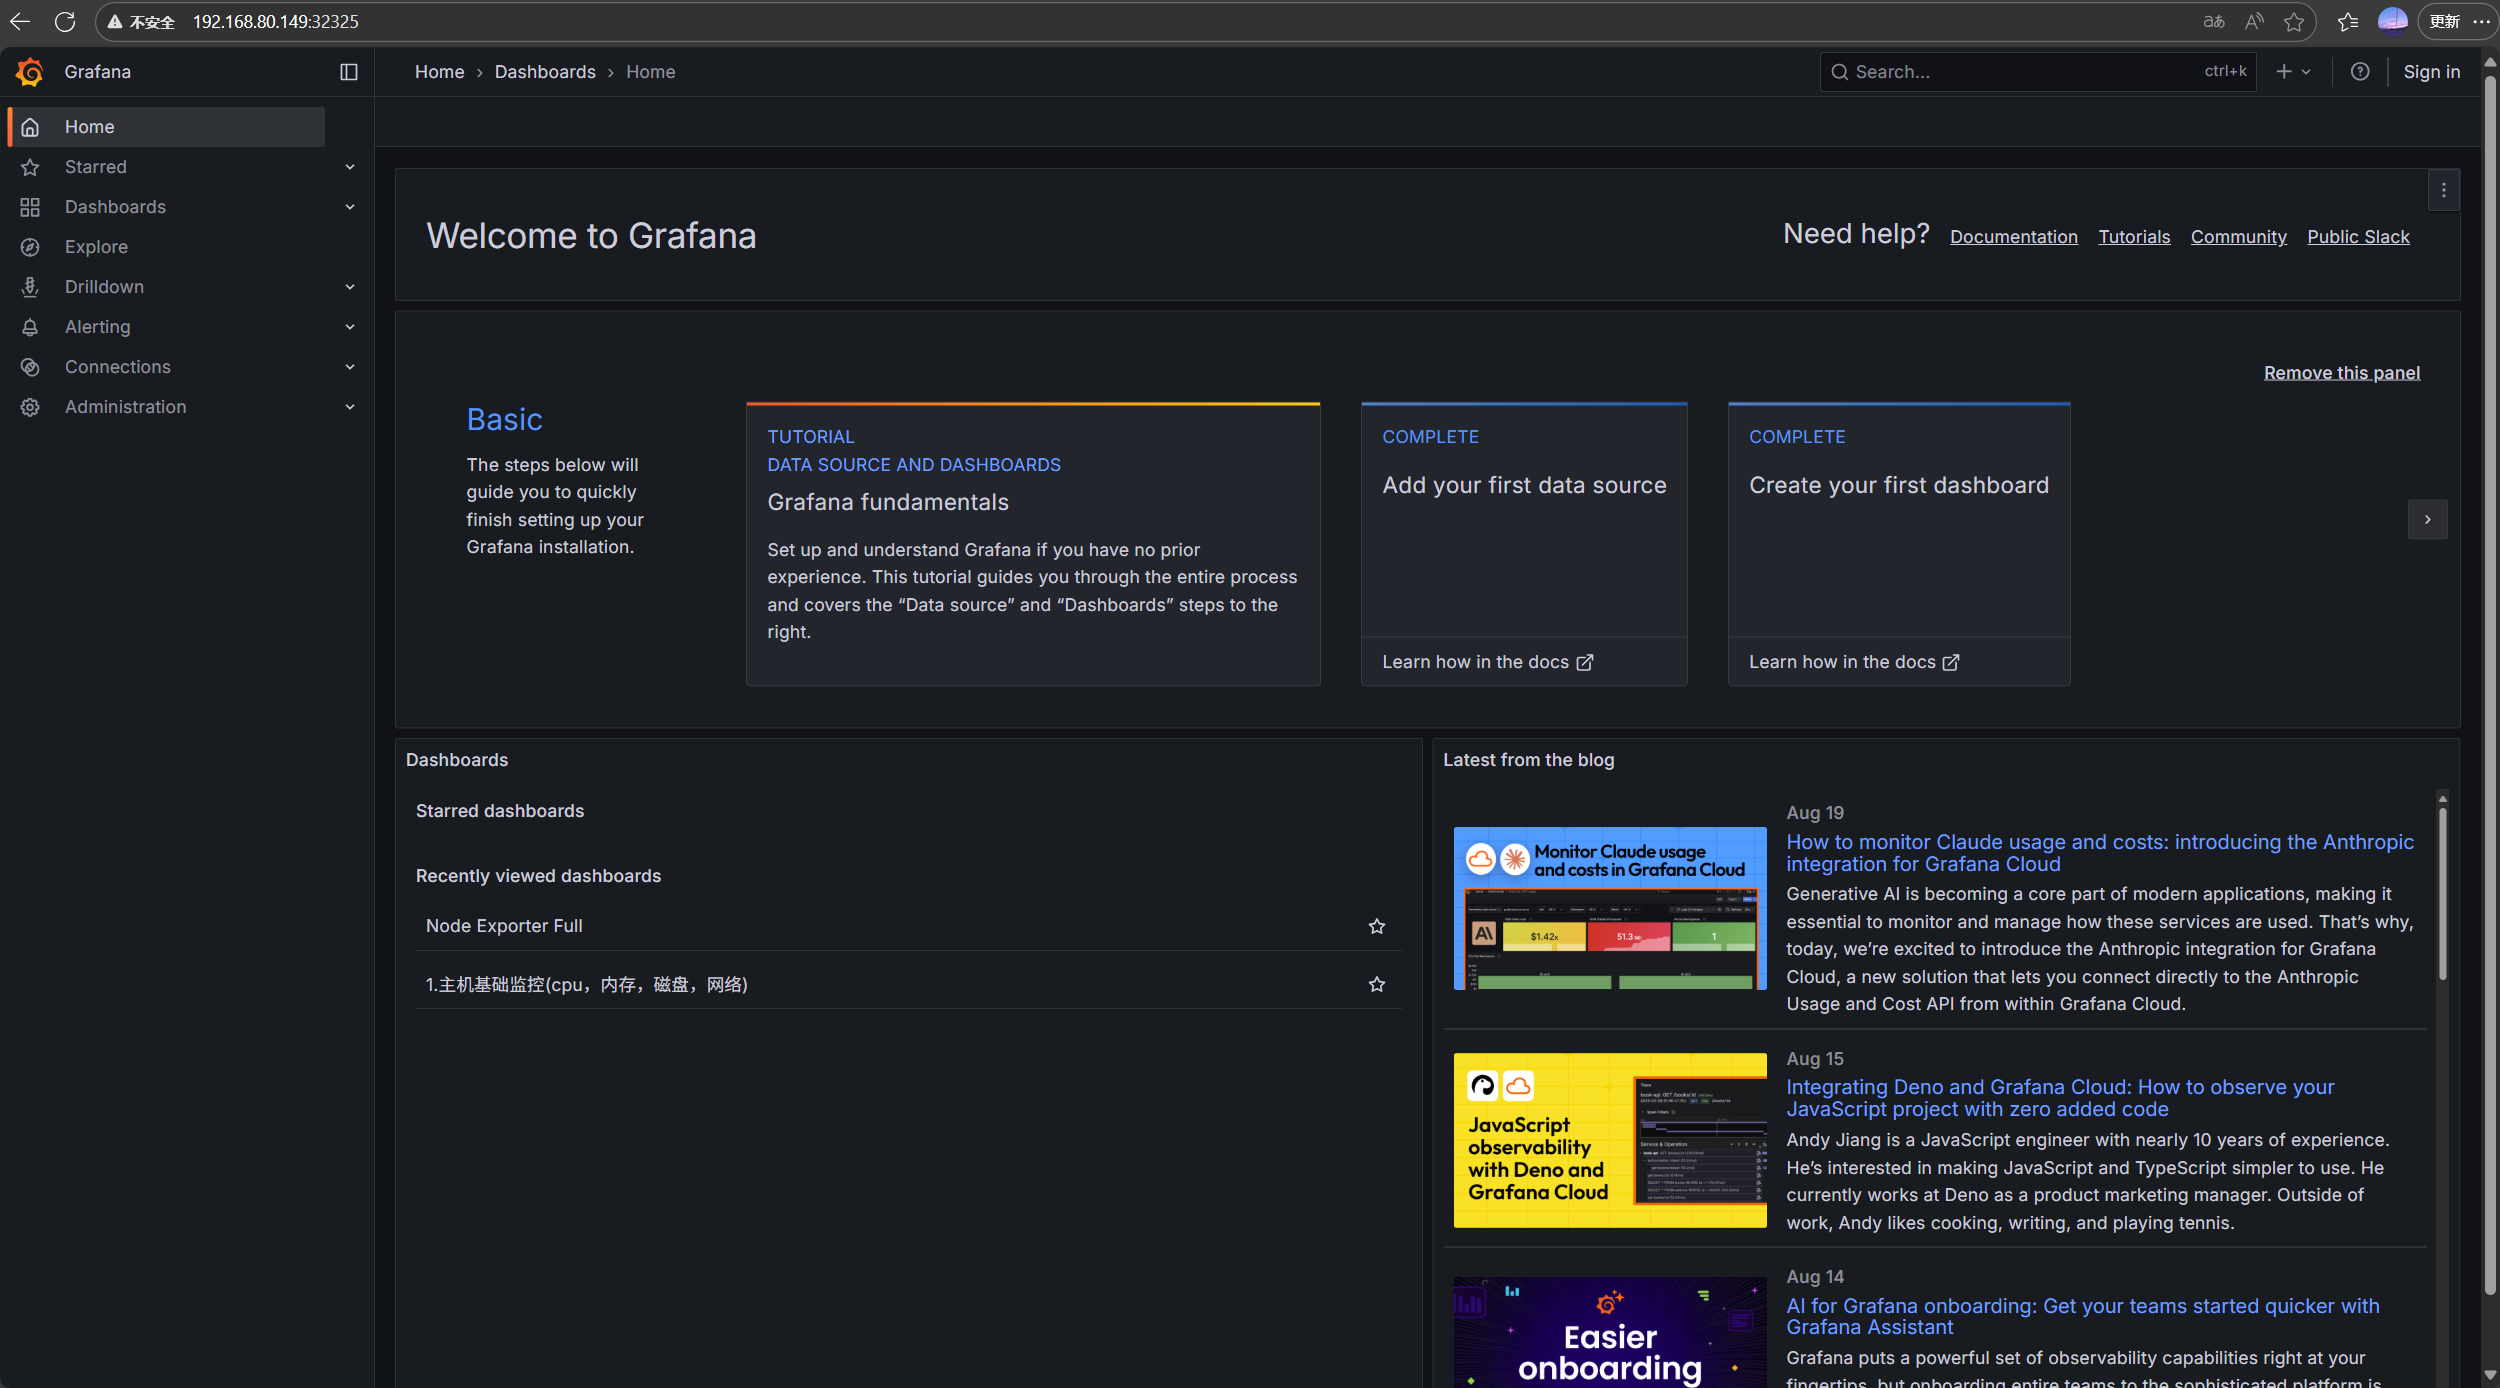
Task: Expand the Dashboards section chevron
Action: pos(350,207)
